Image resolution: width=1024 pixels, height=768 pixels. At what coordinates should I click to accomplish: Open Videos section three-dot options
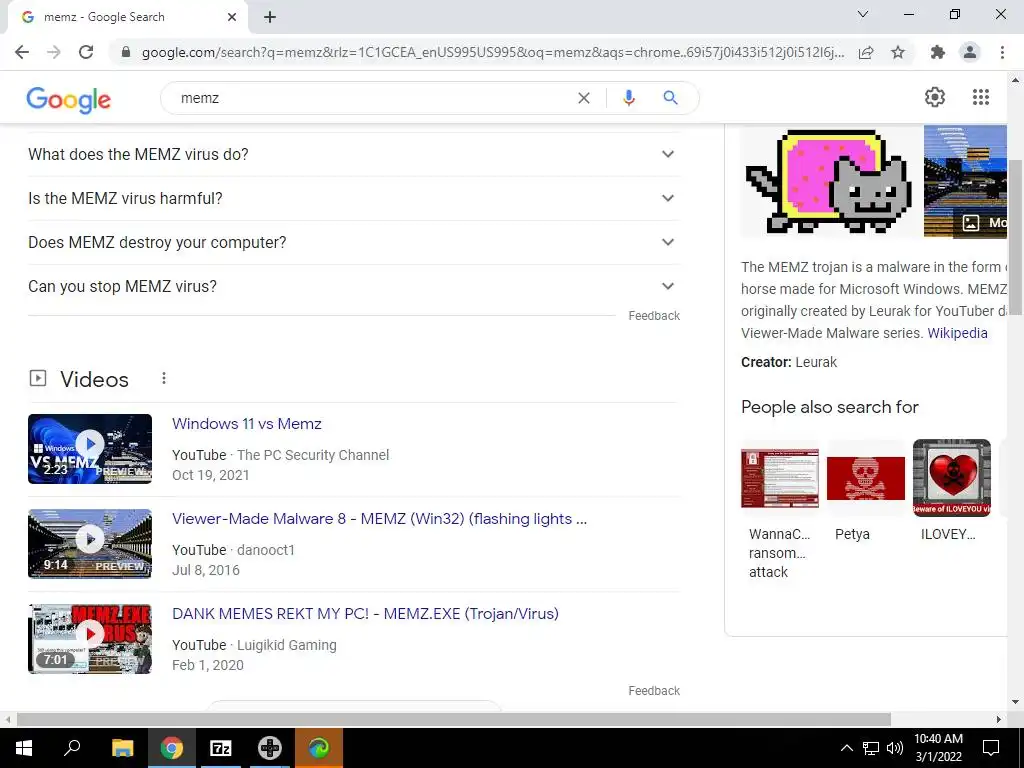(x=164, y=378)
